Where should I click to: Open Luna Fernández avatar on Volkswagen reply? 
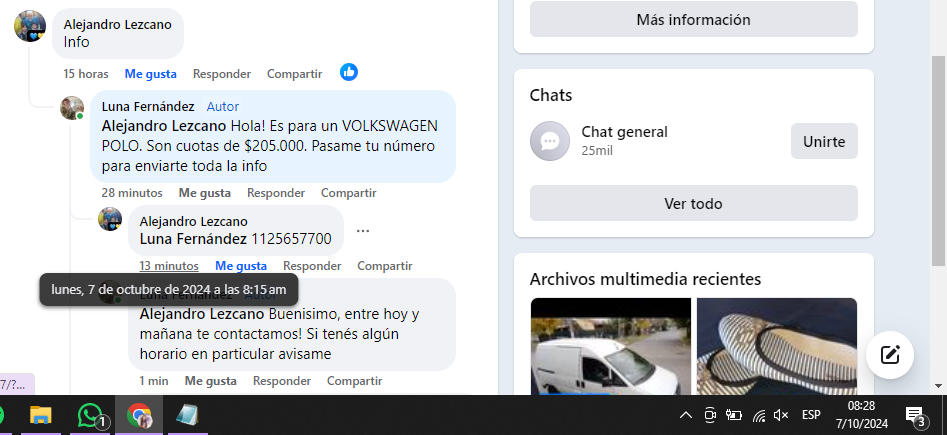pyautogui.click(x=72, y=108)
